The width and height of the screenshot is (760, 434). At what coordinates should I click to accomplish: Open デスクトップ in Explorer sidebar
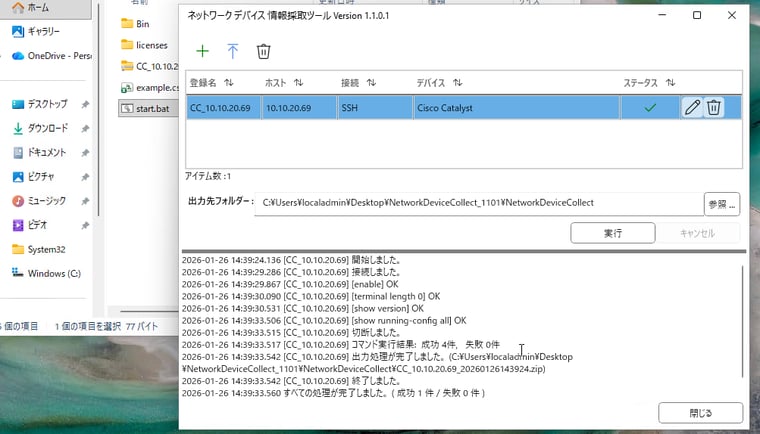(40, 104)
